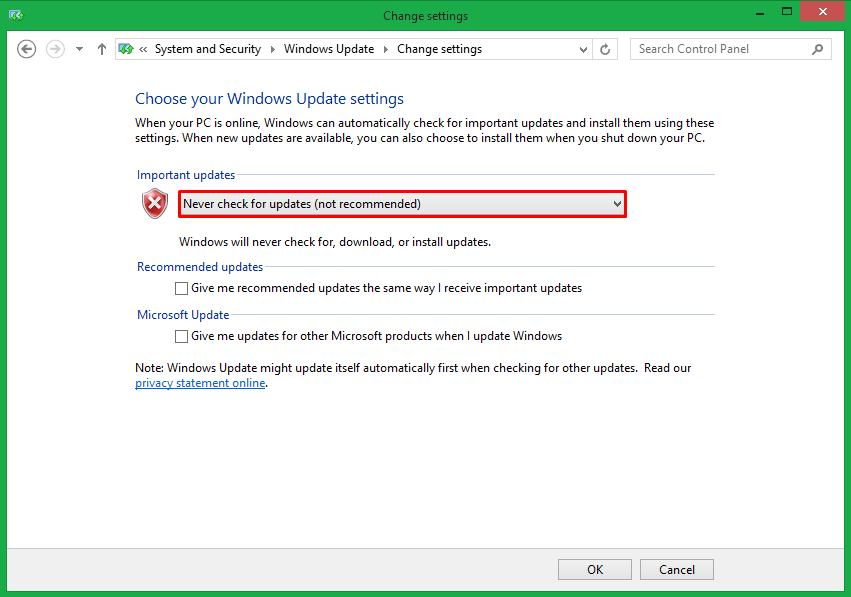
Task: Click the OK button
Action: (x=594, y=569)
